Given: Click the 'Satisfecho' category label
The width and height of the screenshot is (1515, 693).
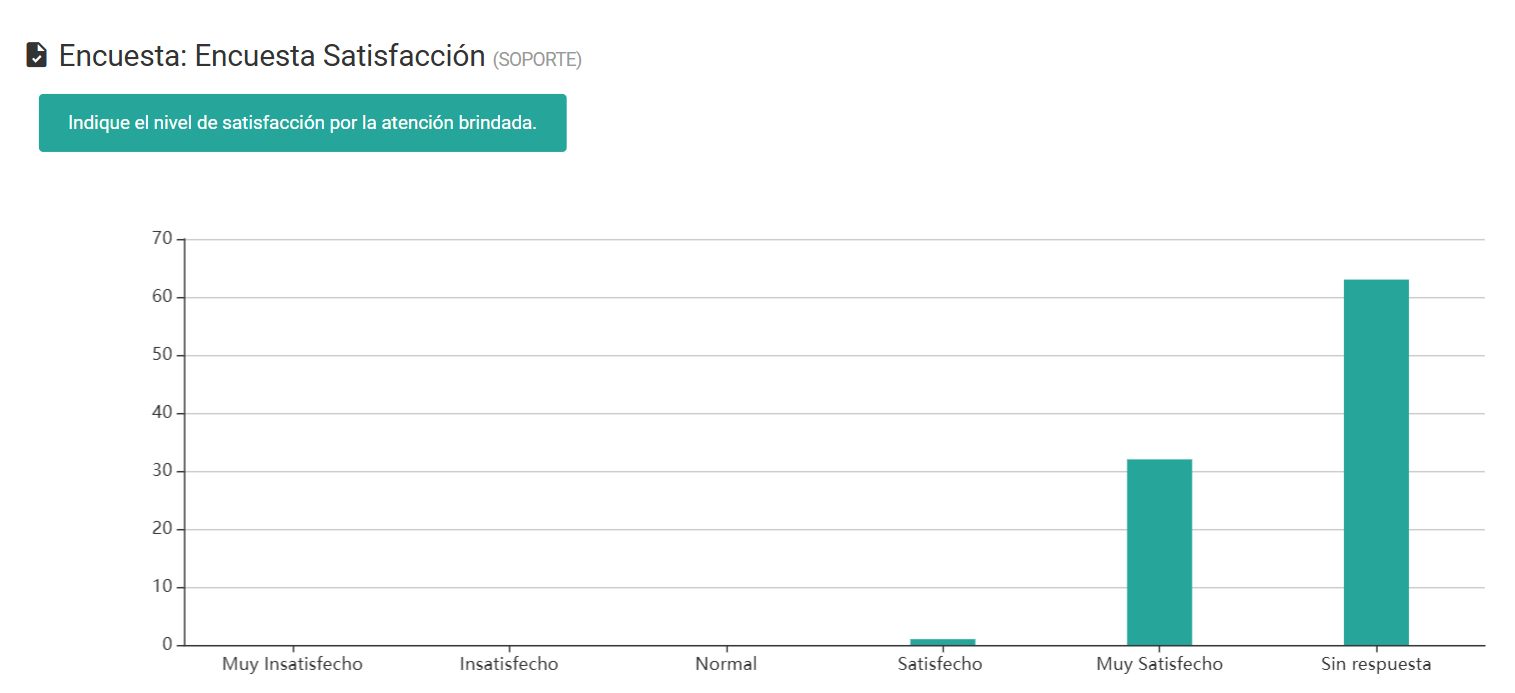Looking at the screenshot, I should (x=940, y=663).
